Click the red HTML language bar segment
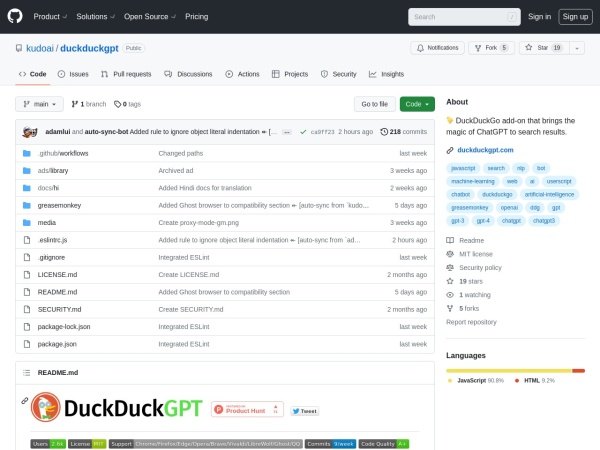Screen dimensions: 600x450 pos(578,370)
